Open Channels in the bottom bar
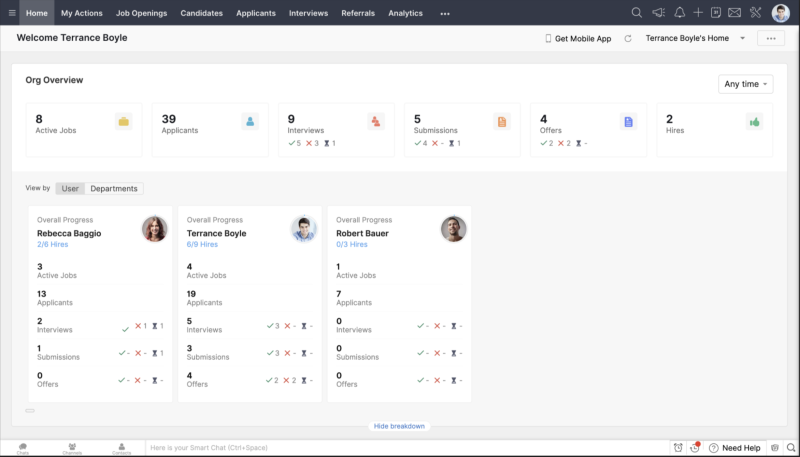Image resolution: width=800 pixels, height=457 pixels. click(x=72, y=448)
